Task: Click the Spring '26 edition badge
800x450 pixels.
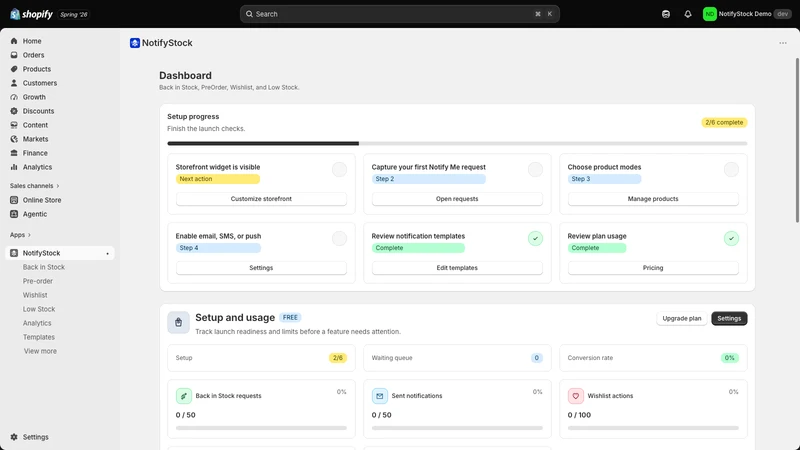Action: [73, 14]
